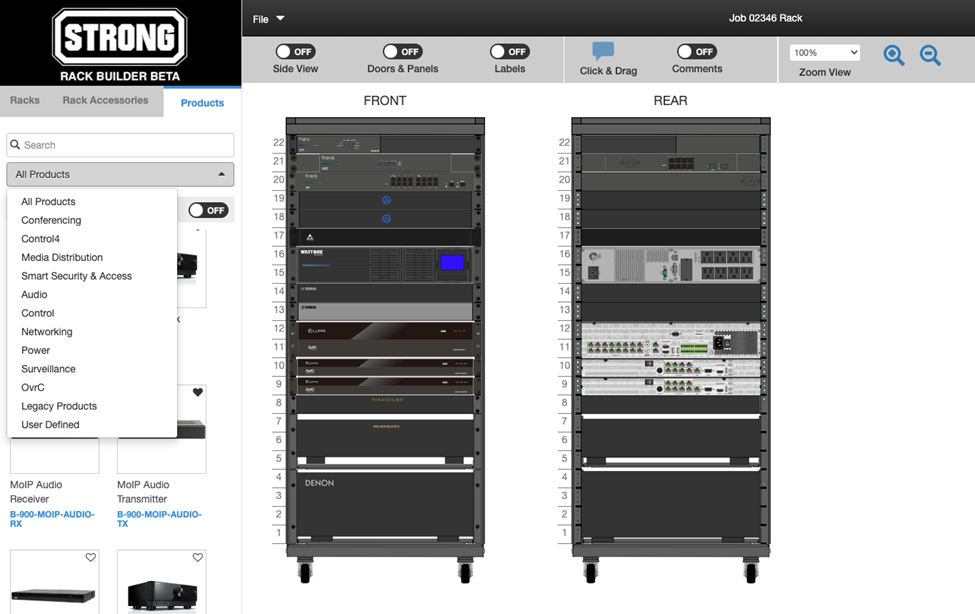Select the Parasound unit in front rack
Image resolution: width=975 pixels, height=614 pixels.
385,404
